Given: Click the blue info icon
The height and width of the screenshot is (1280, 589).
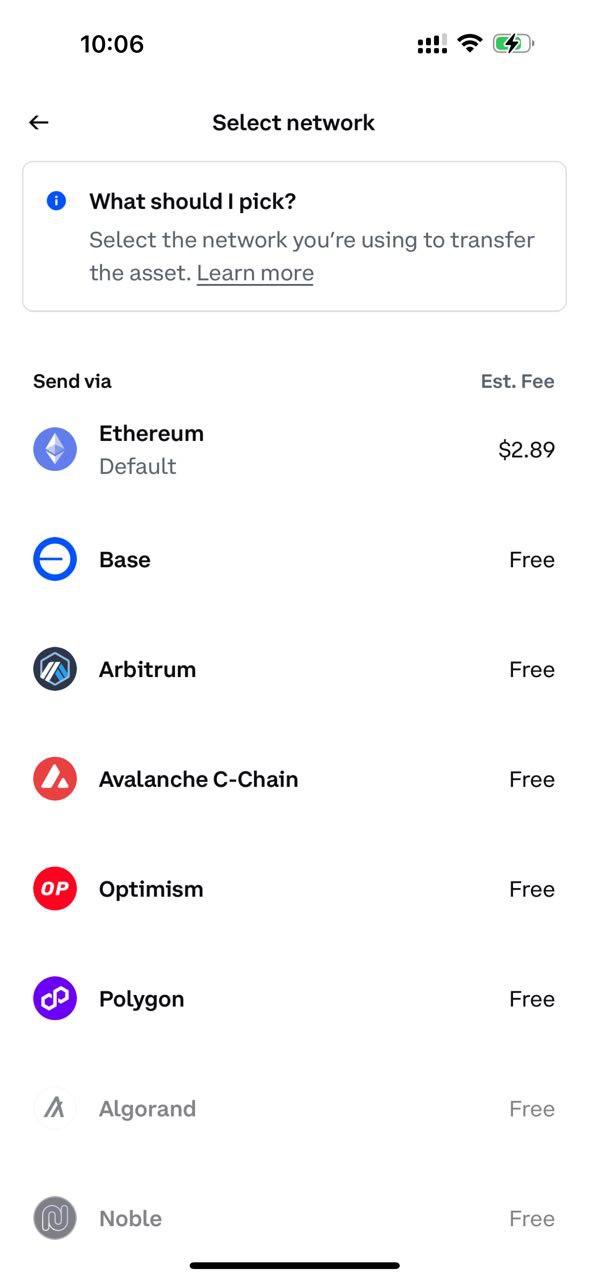Looking at the screenshot, I should tap(56, 201).
